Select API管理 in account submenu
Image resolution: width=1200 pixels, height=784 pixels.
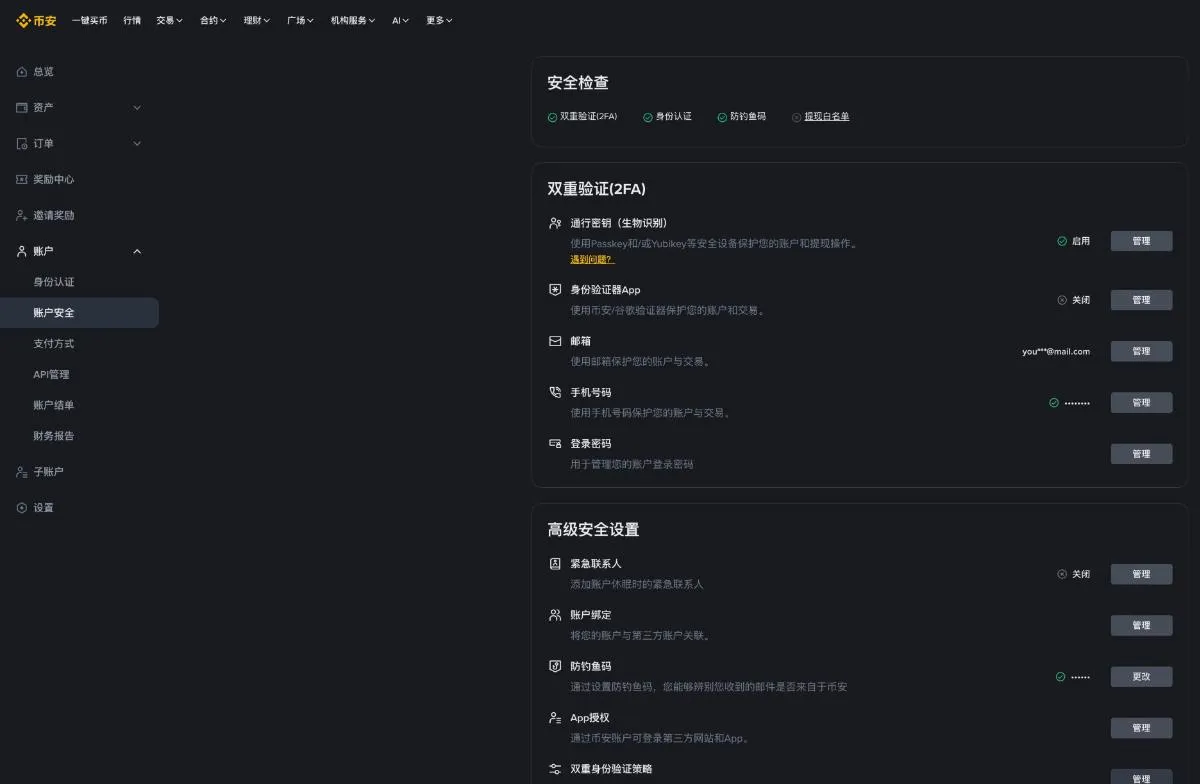(x=52, y=375)
